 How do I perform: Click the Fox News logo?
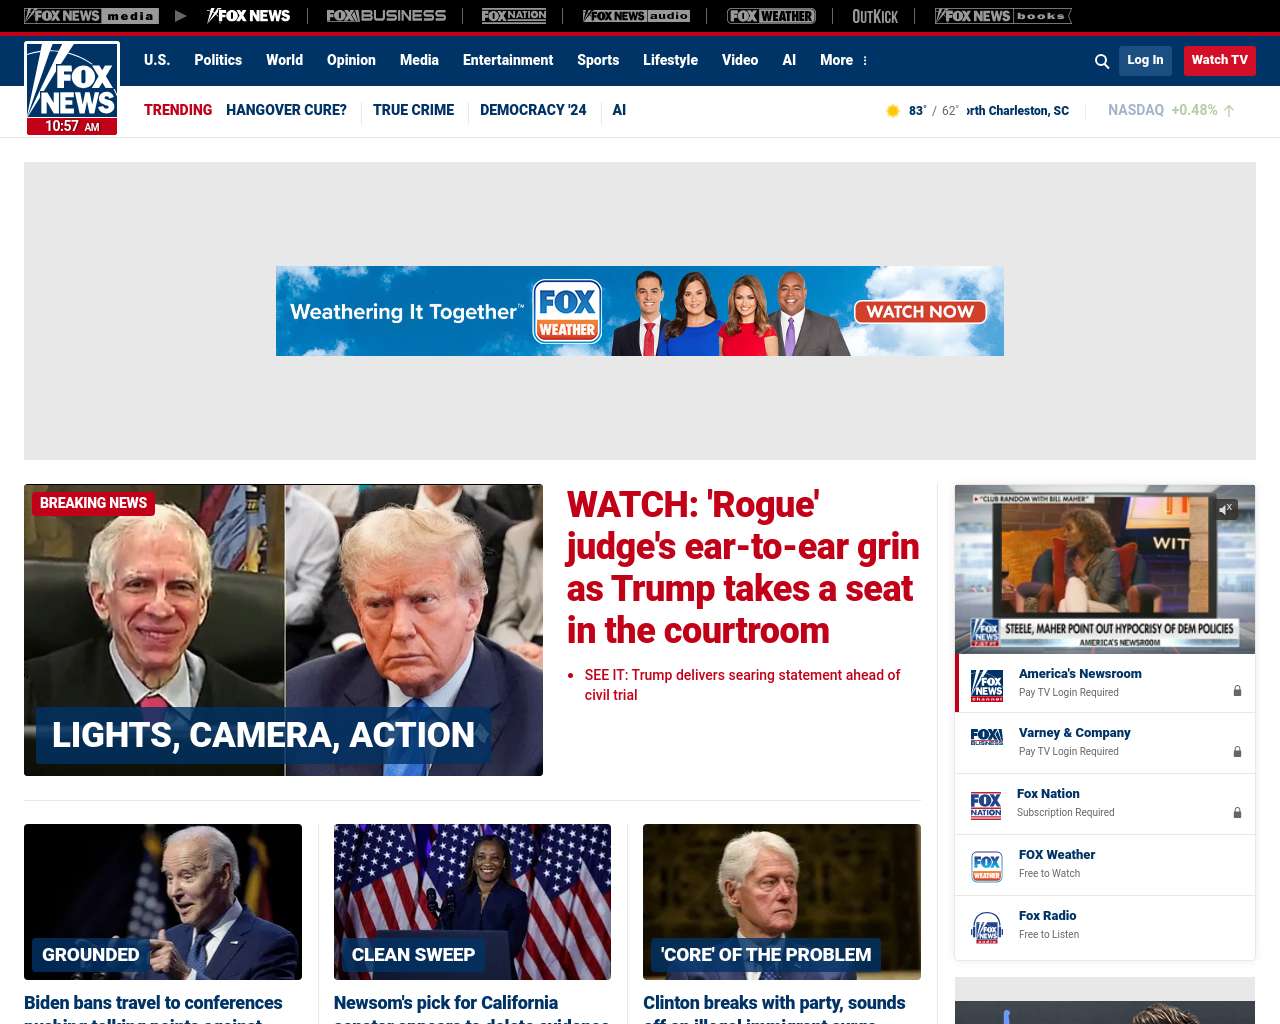point(72,88)
